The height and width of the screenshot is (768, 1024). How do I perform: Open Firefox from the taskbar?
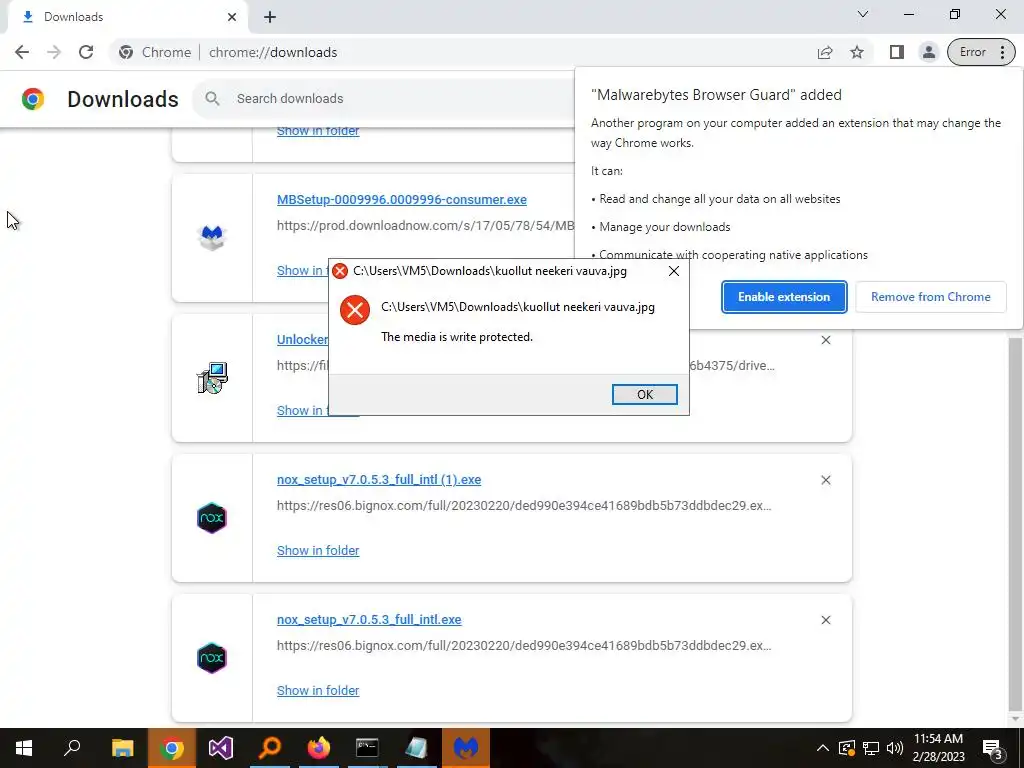pyautogui.click(x=319, y=748)
